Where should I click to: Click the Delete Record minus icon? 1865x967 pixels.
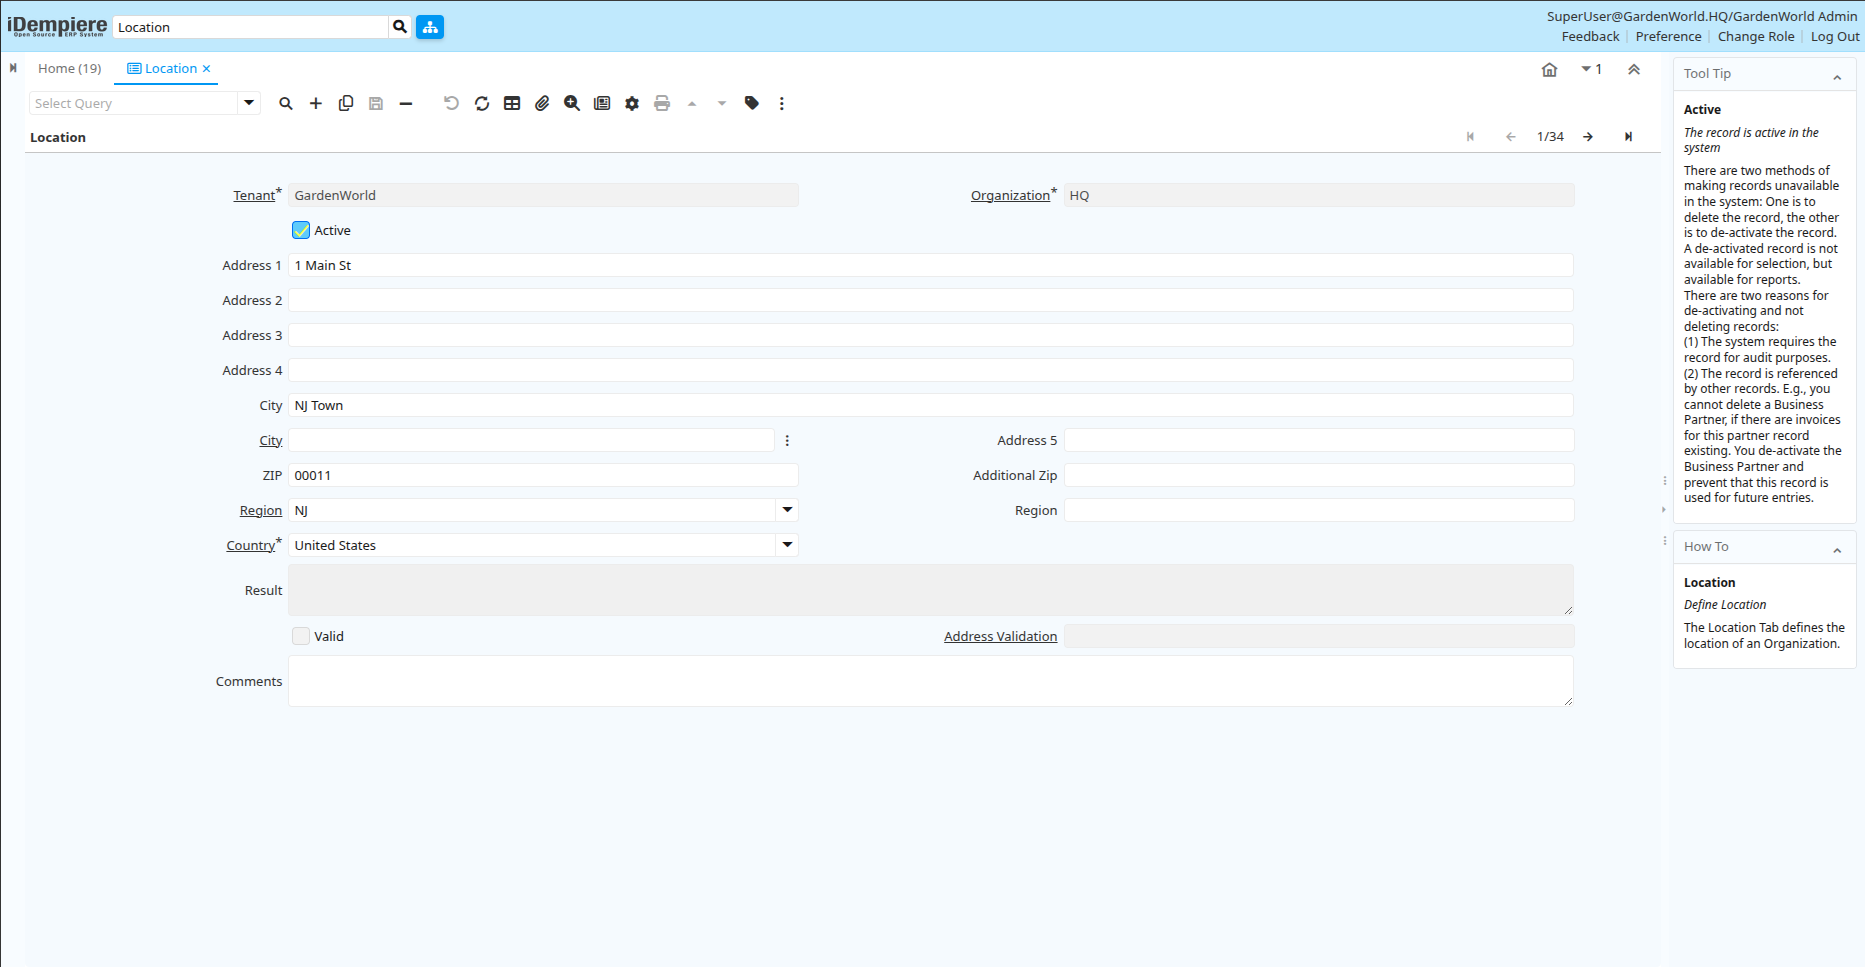(x=406, y=103)
